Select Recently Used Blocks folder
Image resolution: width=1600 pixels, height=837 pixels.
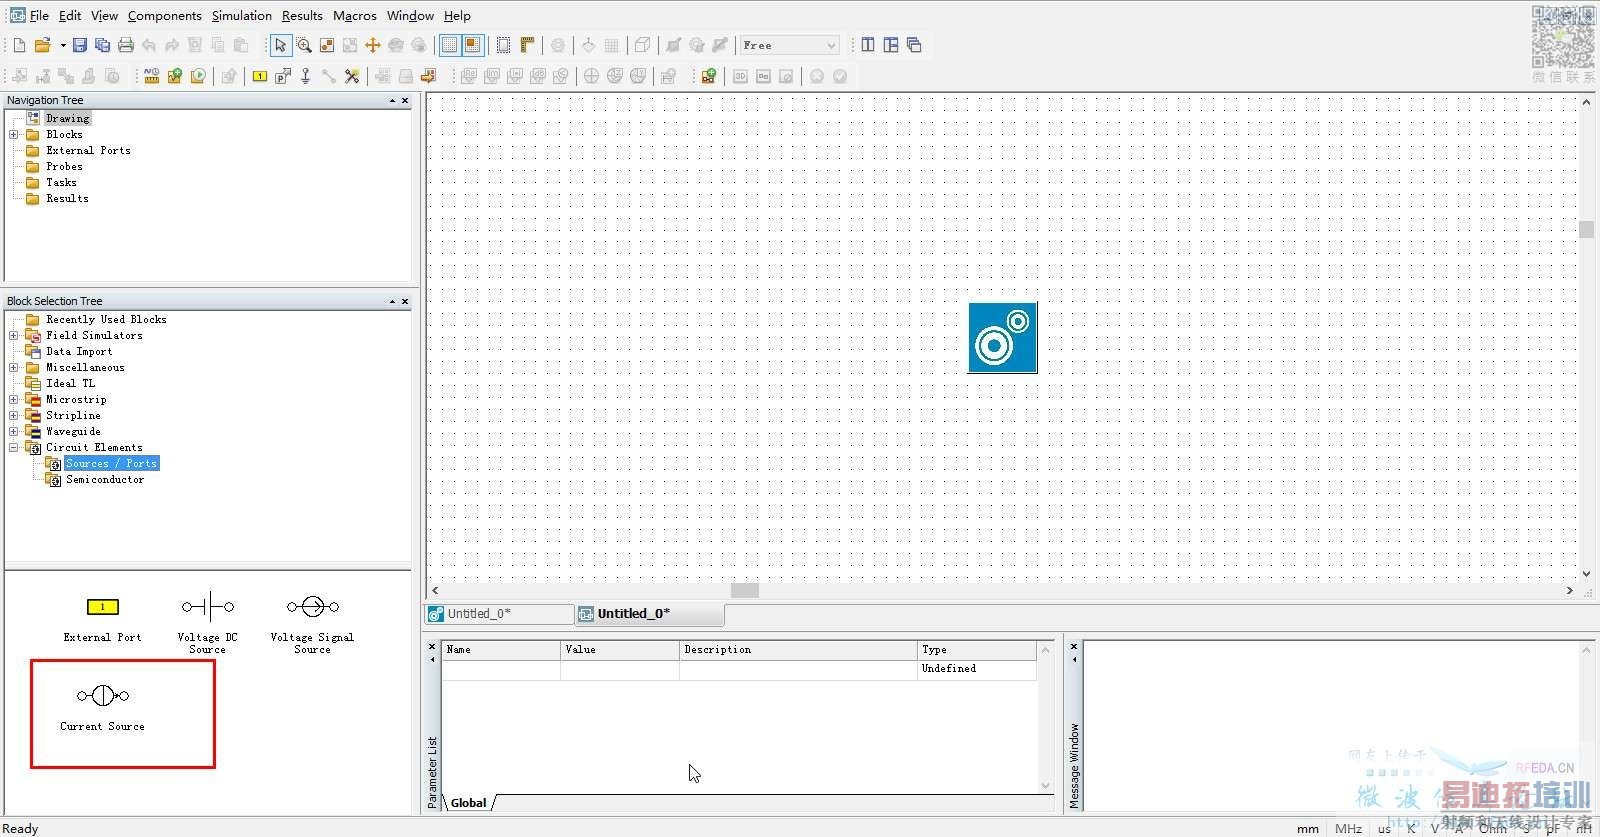[x=106, y=319]
